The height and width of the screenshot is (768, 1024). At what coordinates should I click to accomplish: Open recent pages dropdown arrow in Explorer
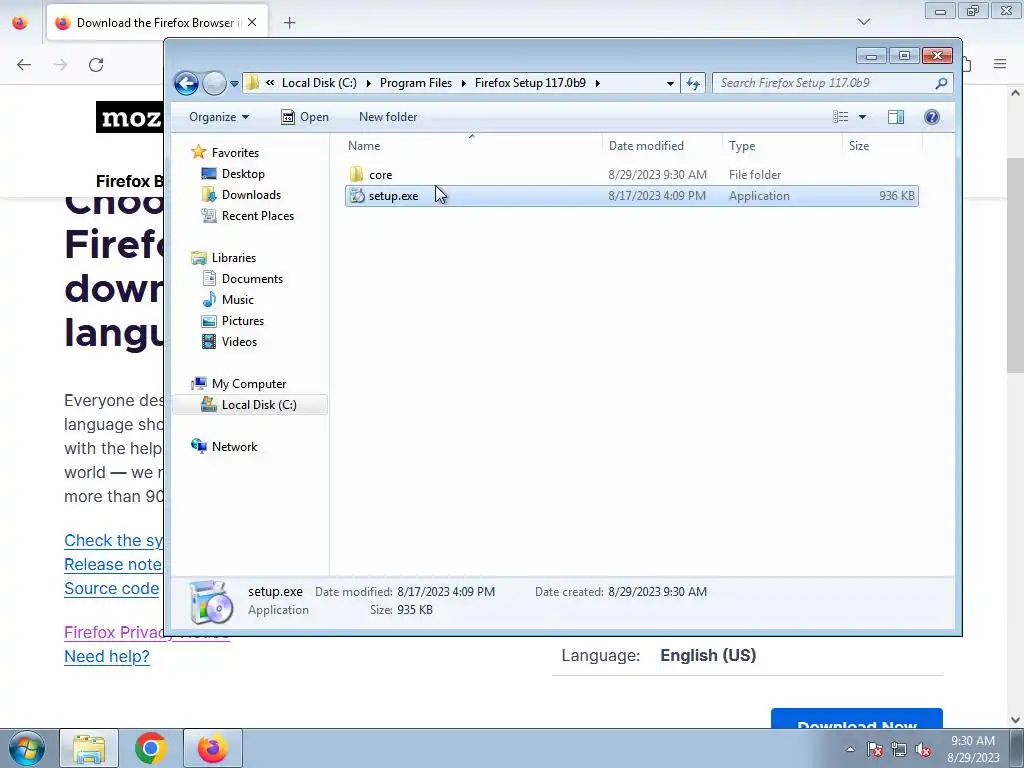point(234,84)
